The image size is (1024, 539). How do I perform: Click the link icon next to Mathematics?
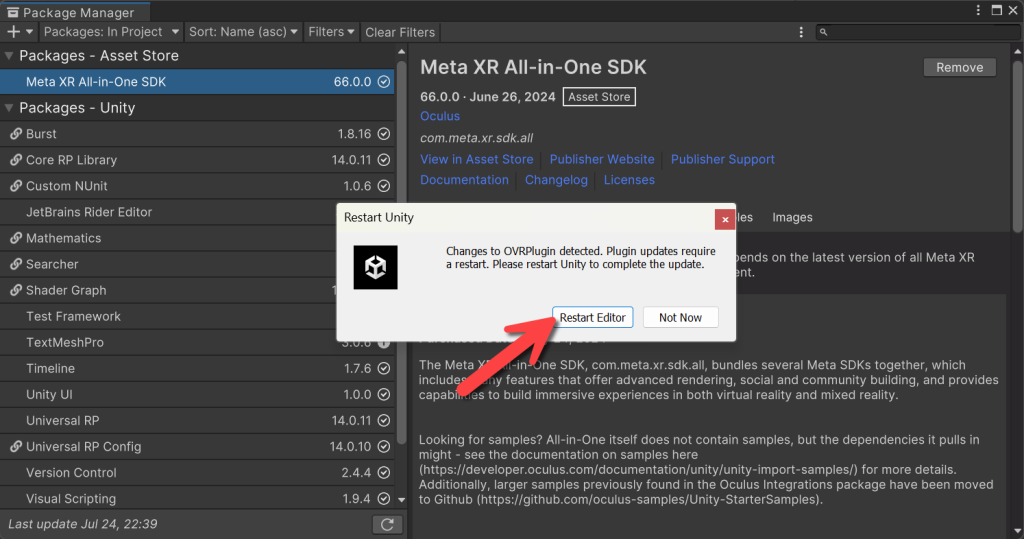tap(16, 238)
